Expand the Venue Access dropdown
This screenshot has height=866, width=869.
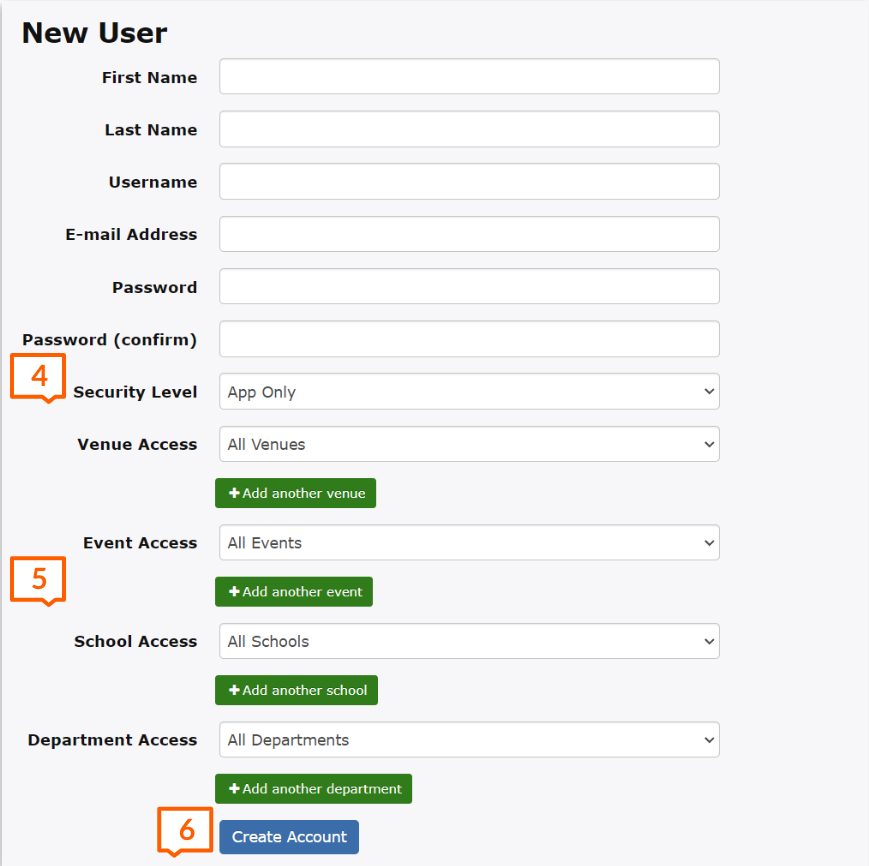click(469, 444)
